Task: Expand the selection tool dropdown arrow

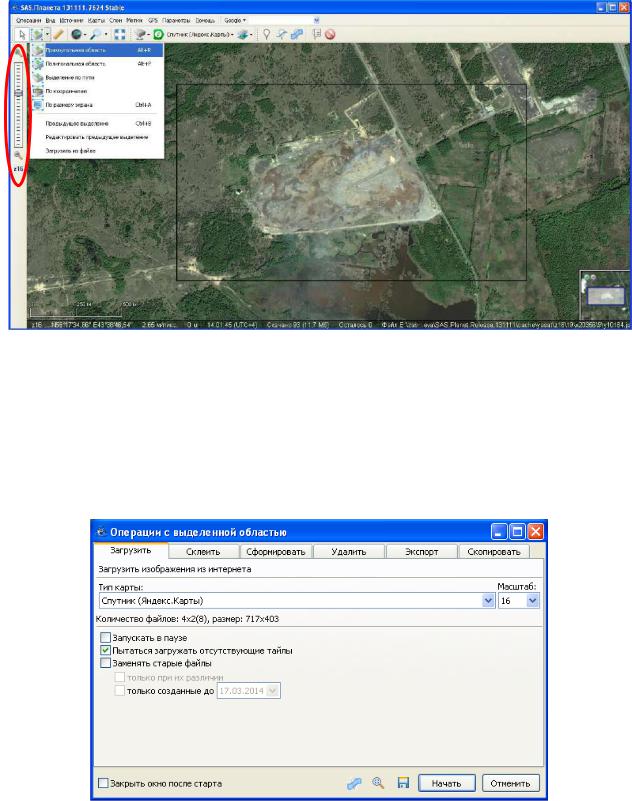Action: (x=47, y=34)
